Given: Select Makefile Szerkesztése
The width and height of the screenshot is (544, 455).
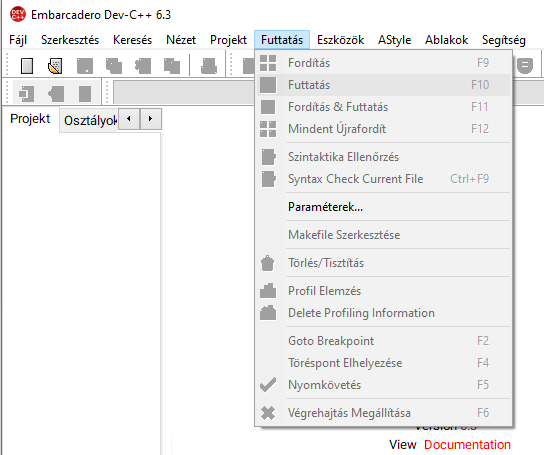Looking at the screenshot, I should (383, 235).
